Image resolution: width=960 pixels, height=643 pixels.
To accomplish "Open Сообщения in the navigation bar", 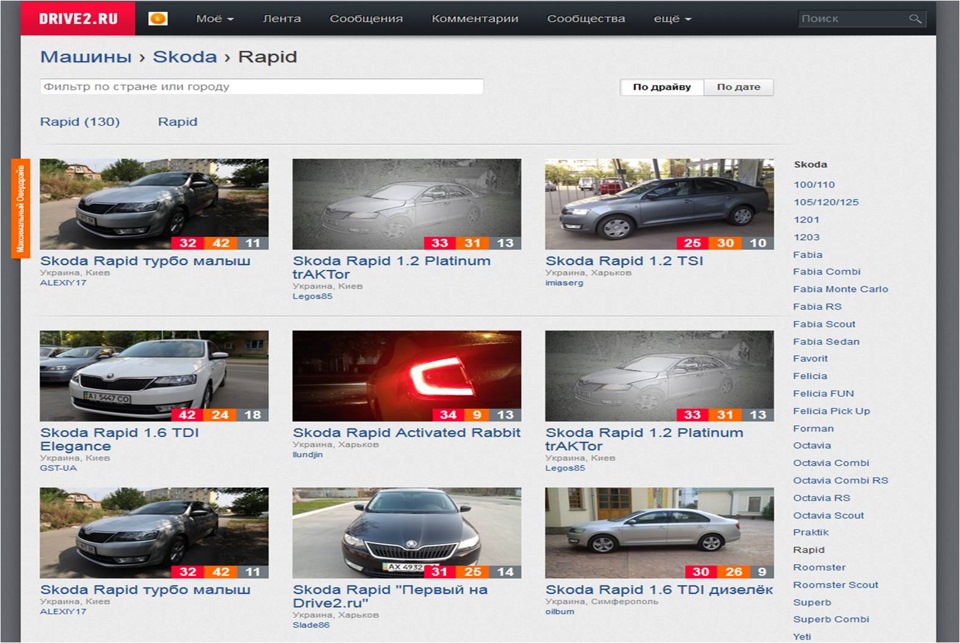I will 366,19.
